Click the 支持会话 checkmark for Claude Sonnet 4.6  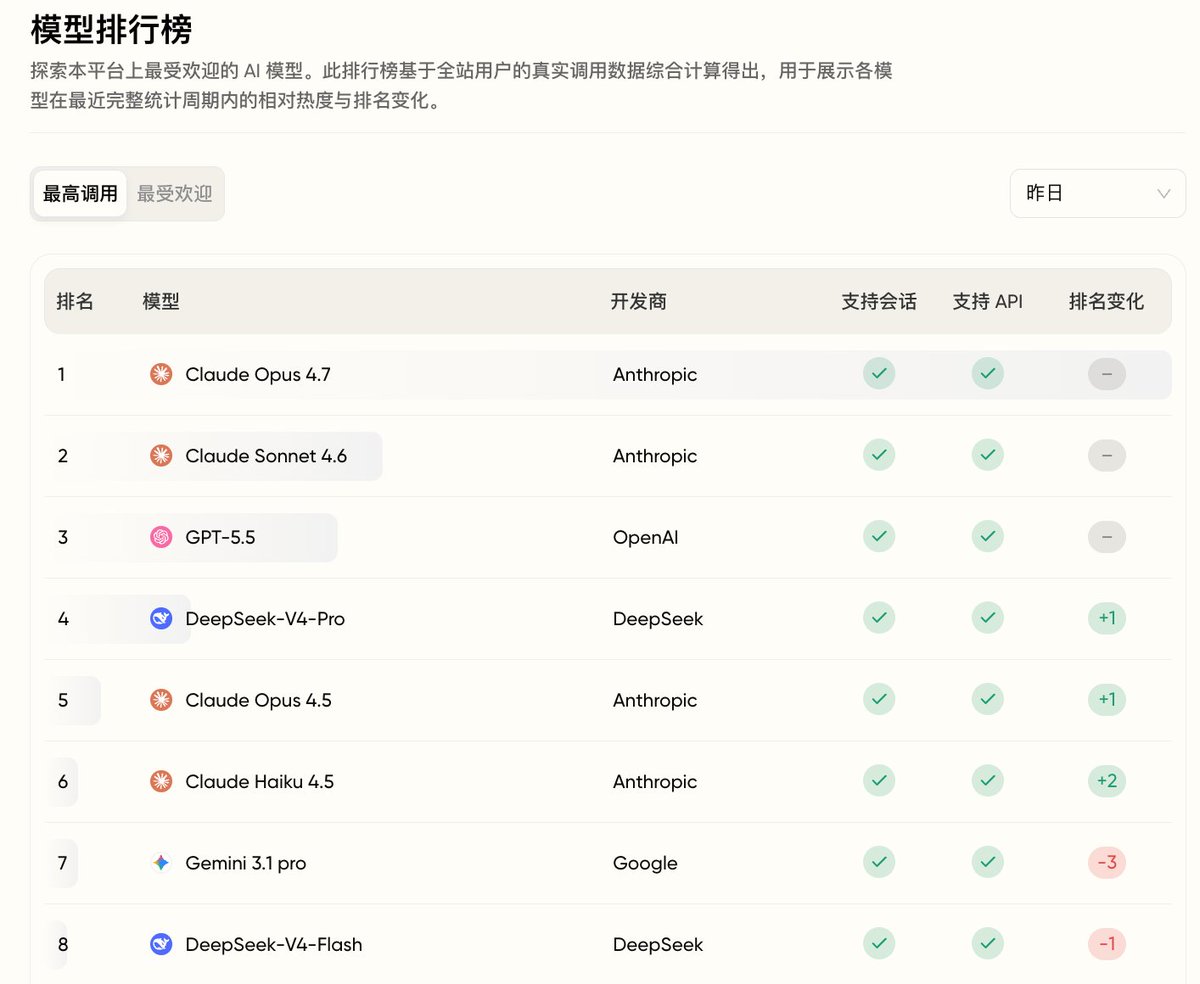(879, 456)
